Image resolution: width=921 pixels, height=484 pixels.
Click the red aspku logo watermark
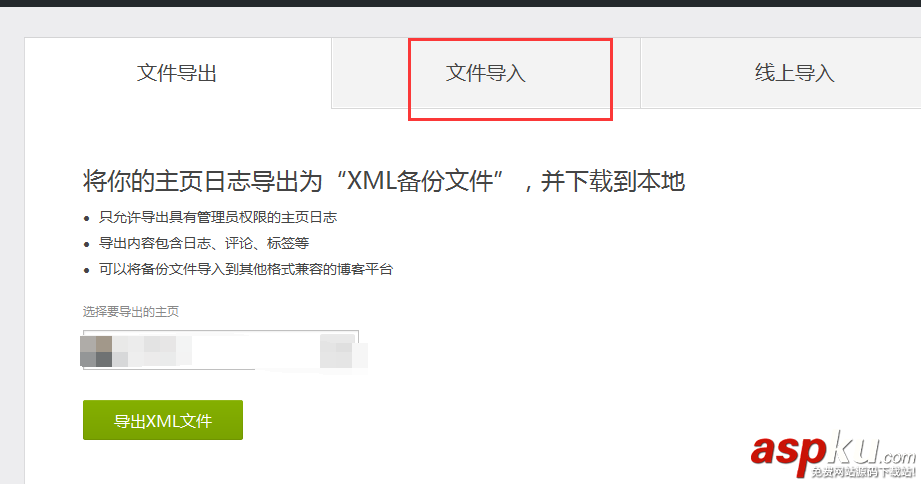click(790, 451)
